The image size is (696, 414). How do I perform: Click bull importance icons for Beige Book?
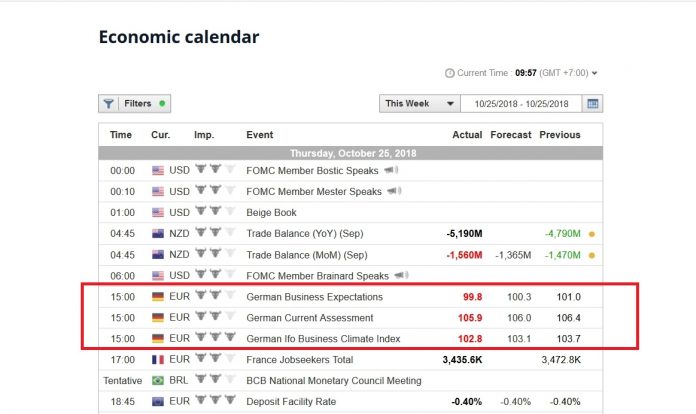[217, 212]
